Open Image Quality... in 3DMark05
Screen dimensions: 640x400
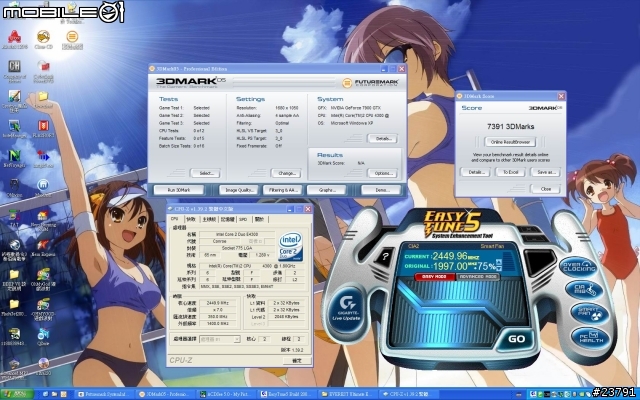point(239,190)
